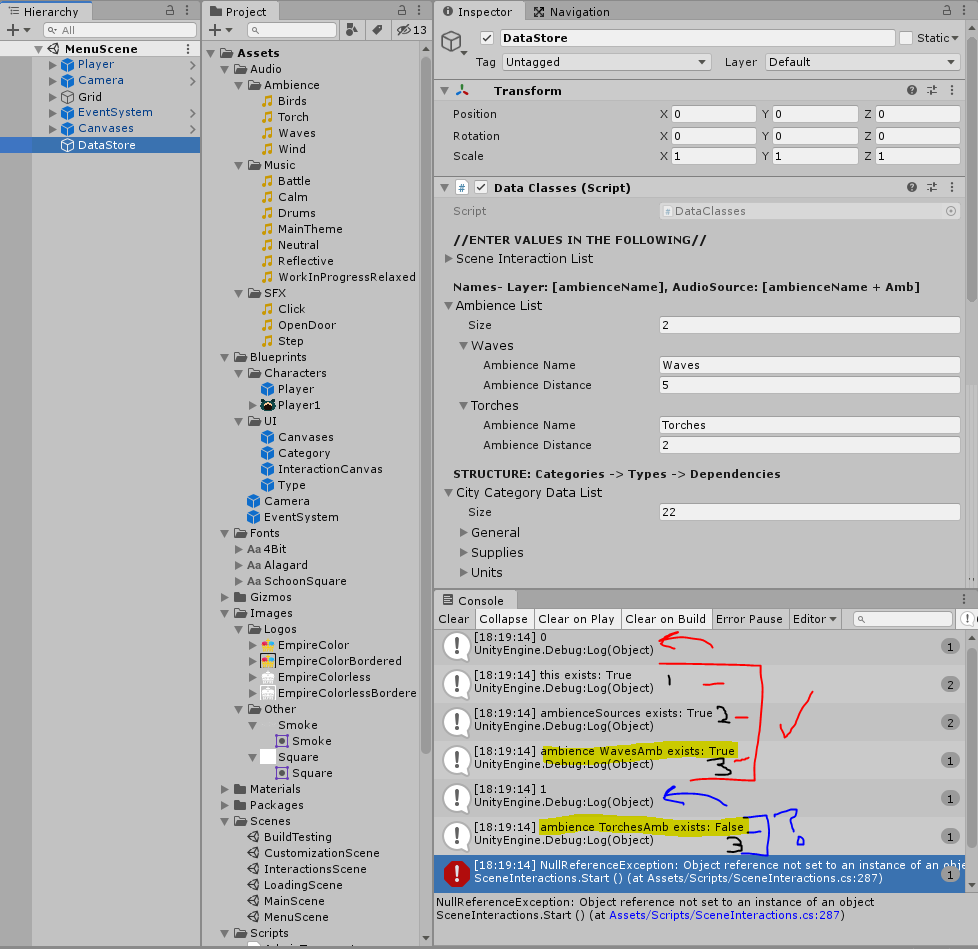Click the DataClasses script object picker
Viewport: 978px width, 949px height.
click(951, 211)
